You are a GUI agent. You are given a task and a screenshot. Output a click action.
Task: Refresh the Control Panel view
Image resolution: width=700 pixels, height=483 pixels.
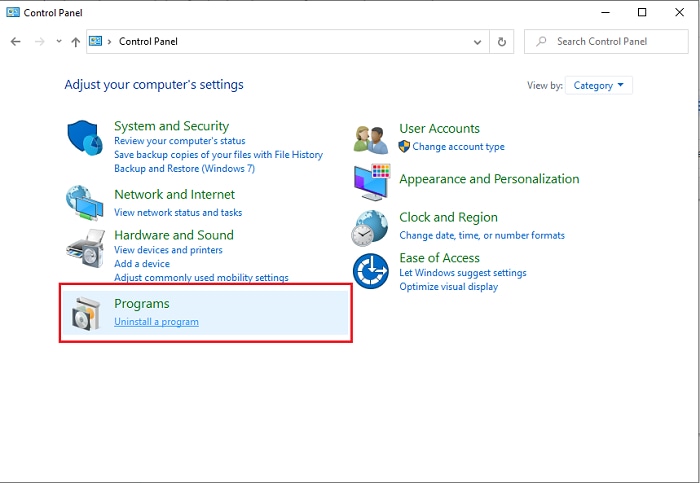(502, 42)
